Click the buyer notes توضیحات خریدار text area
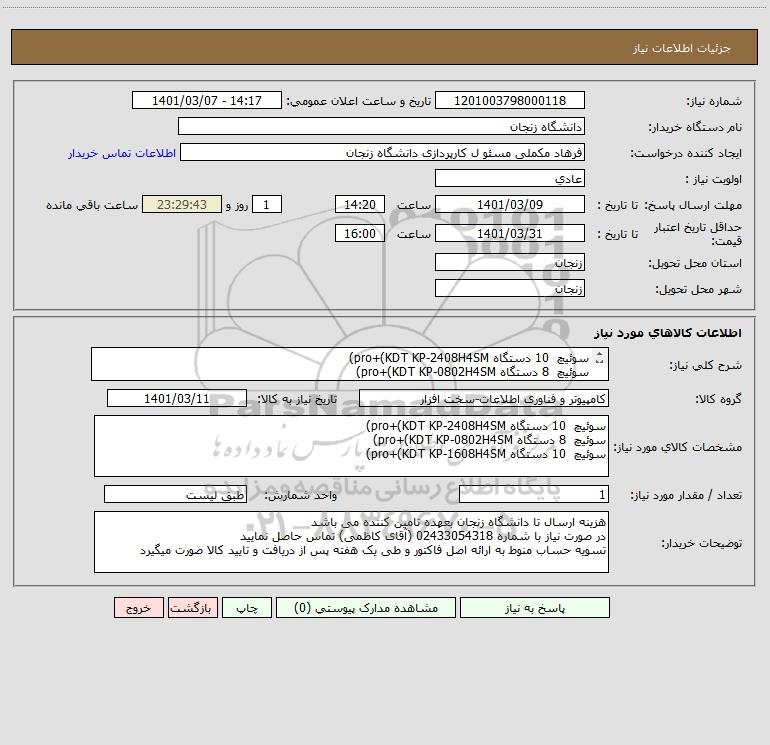The image size is (770, 745). tap(351, 542)
